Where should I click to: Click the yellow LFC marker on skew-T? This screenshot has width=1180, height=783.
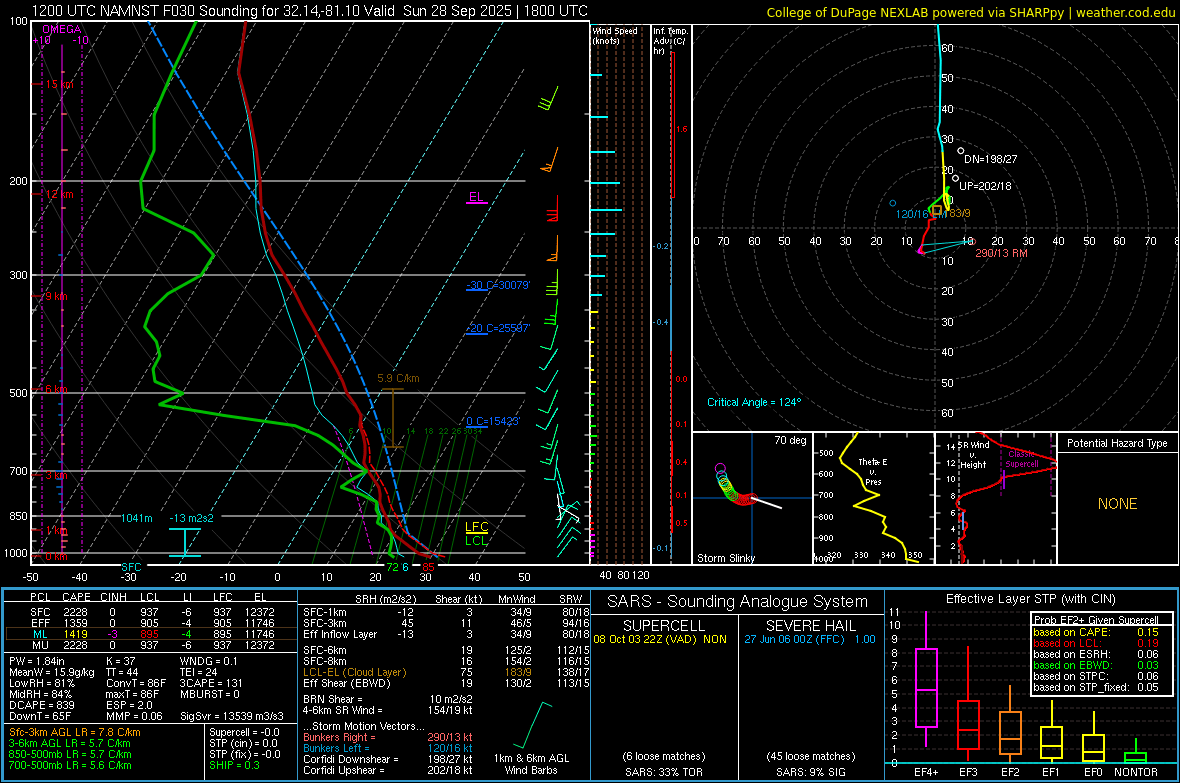(x=476, y=527)
